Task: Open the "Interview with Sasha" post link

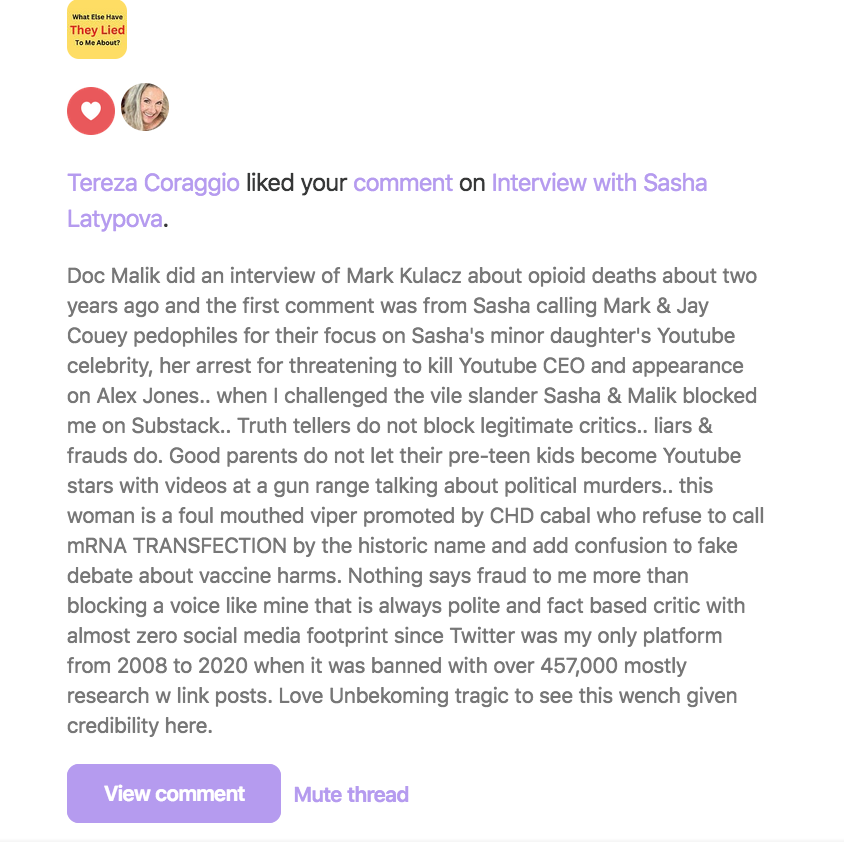Action: (599, 183)
